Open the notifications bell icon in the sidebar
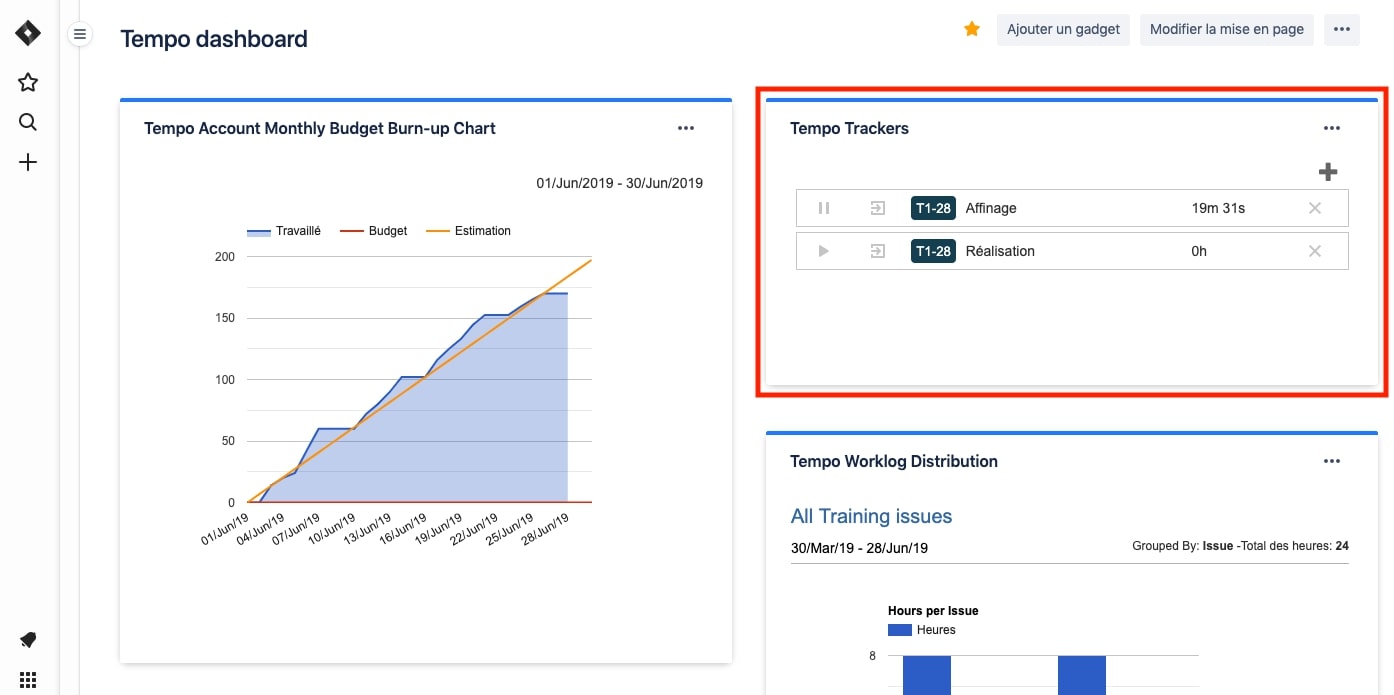Image resolution: width=1394 pixels, height=695 pixels. click(28, 640)
